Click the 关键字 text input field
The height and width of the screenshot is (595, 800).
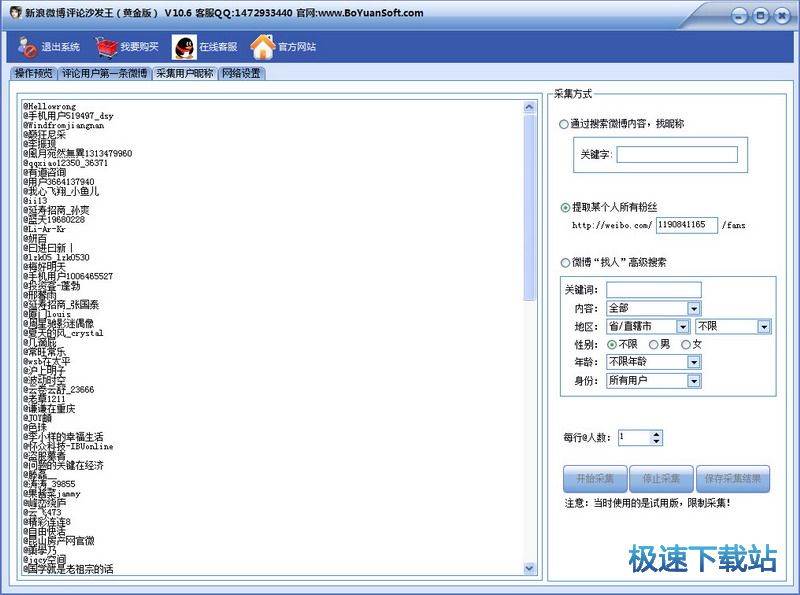[x=677, y=155]
